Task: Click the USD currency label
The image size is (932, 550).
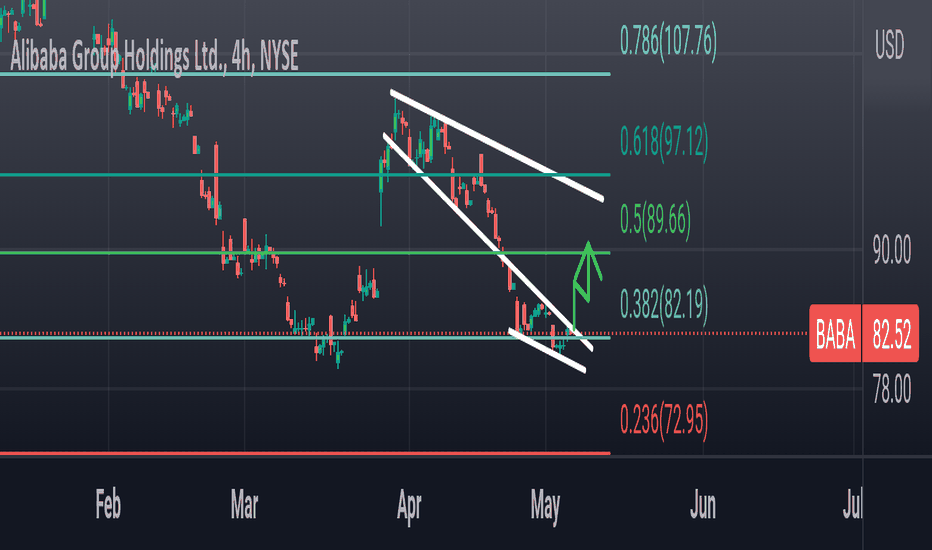Action: [x=889, y=45]
